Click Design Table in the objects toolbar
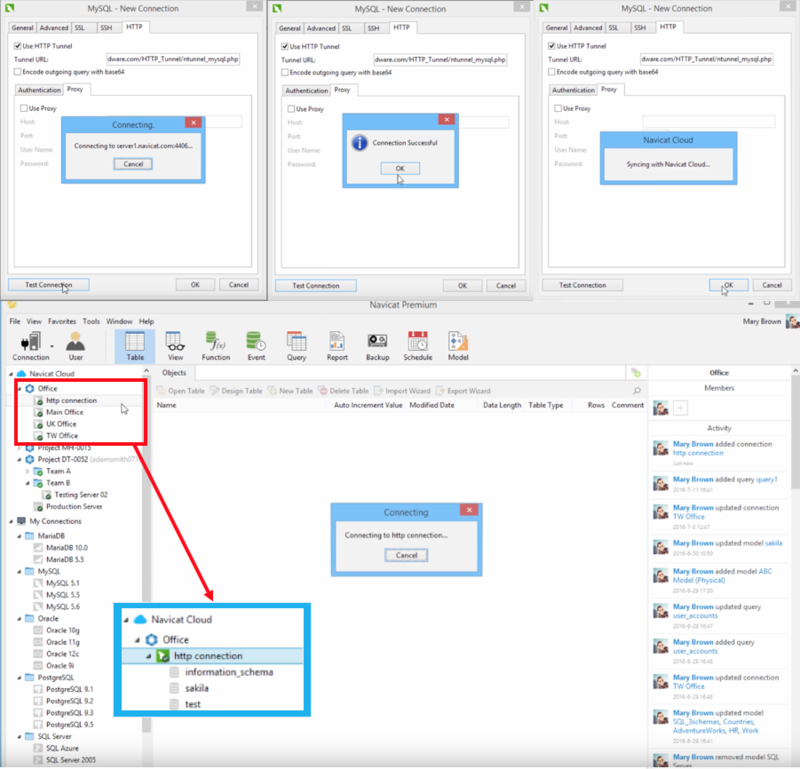 [236, 391]
